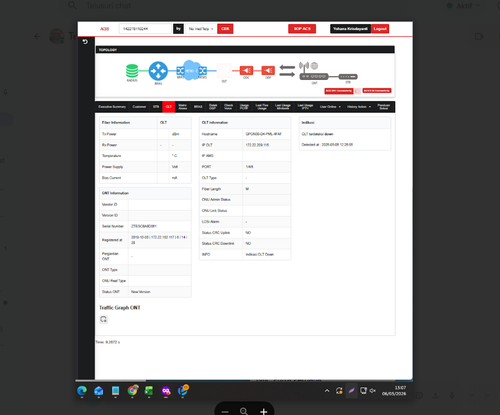Click the Indikasi OLT Down info value
This screenshot has height=415, width=500.
point(260,254)
